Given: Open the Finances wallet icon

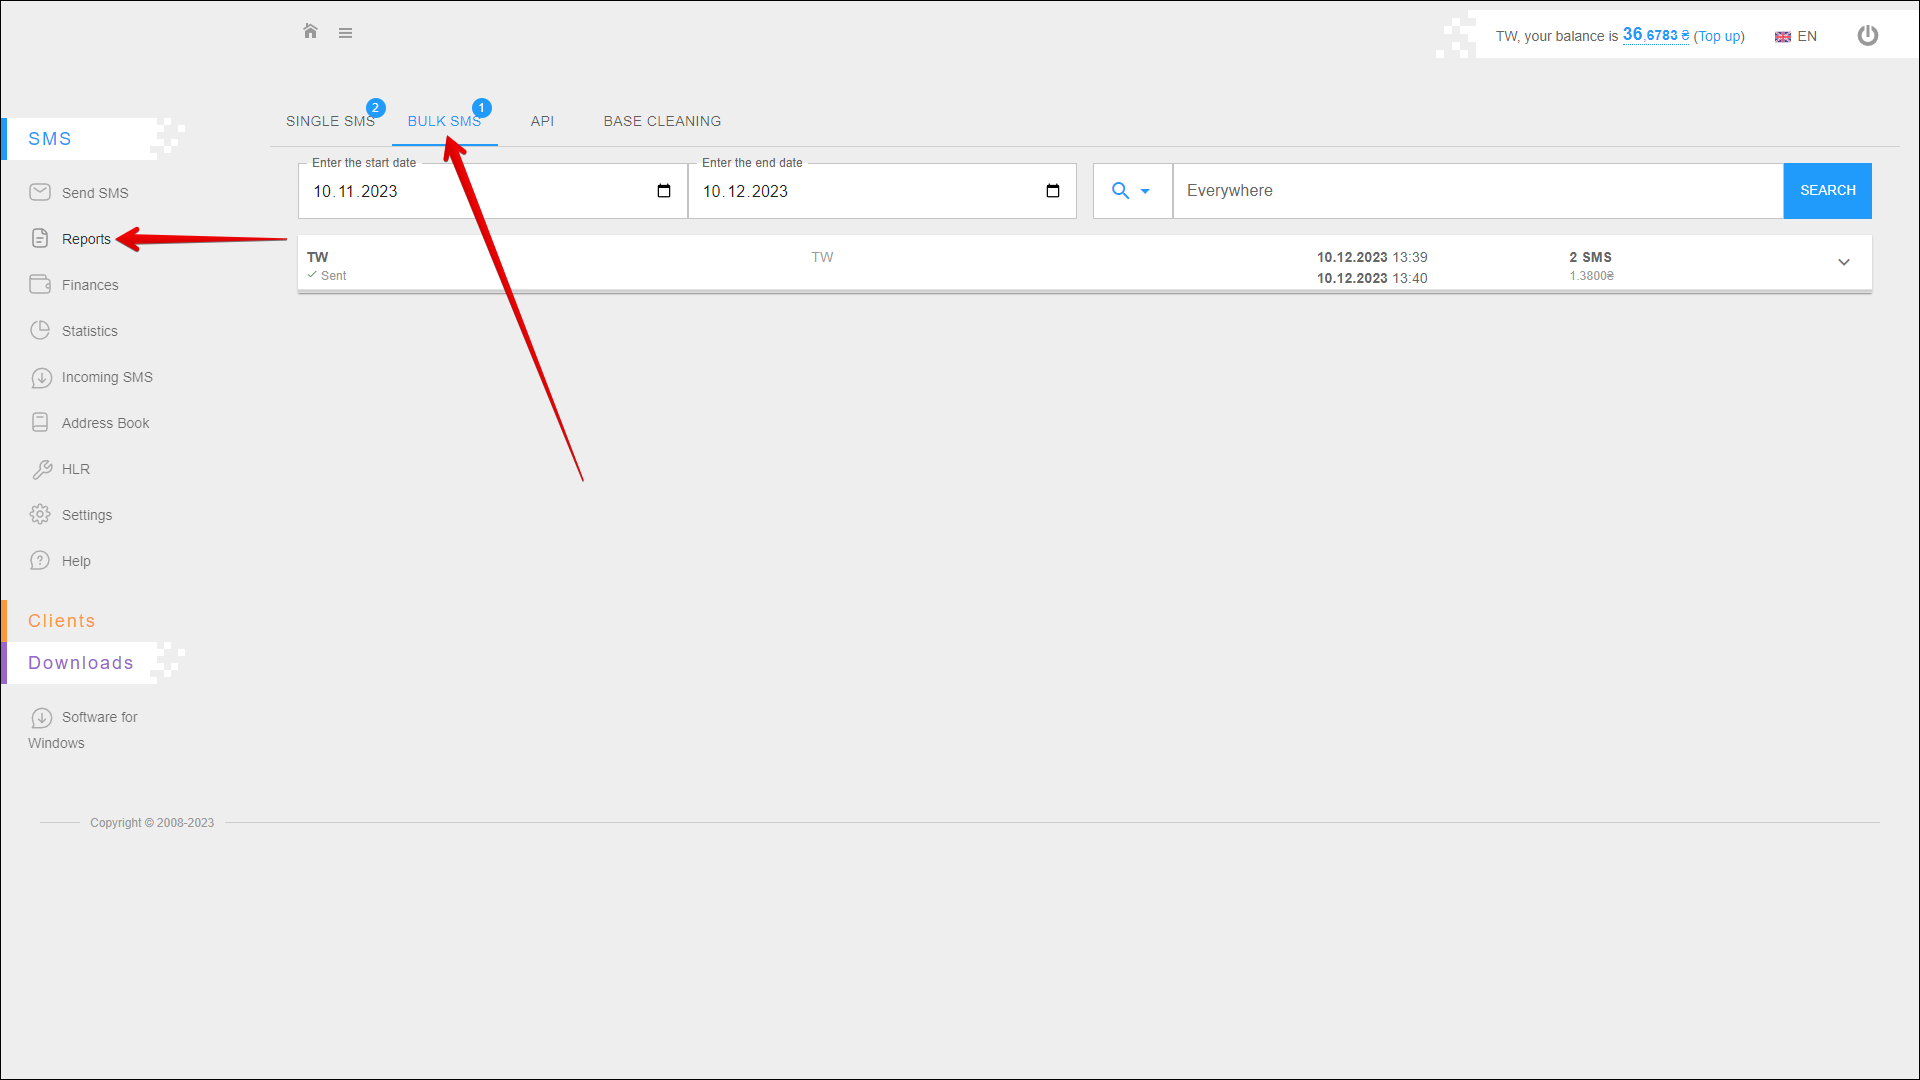Looking at the screenshot, I should point(40,285).
